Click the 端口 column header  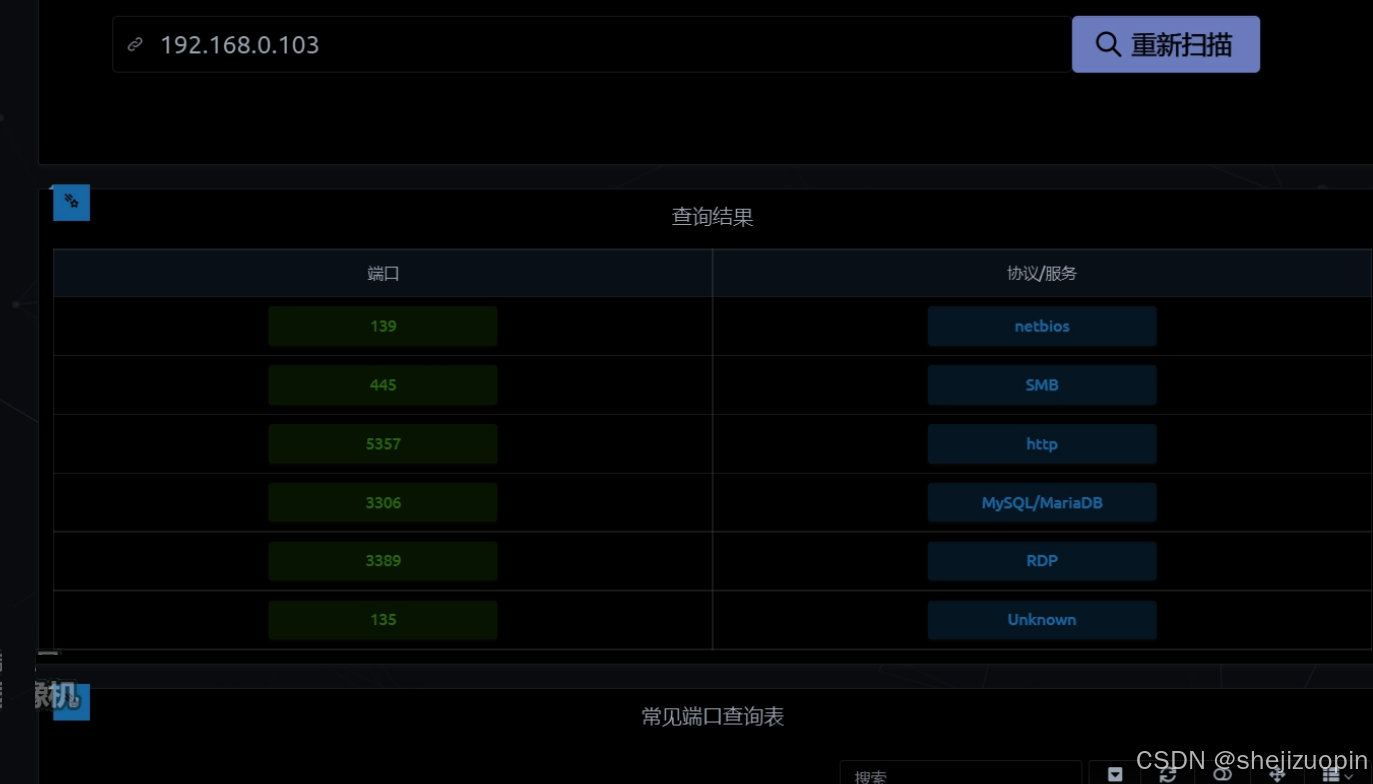tap(383, 273)
